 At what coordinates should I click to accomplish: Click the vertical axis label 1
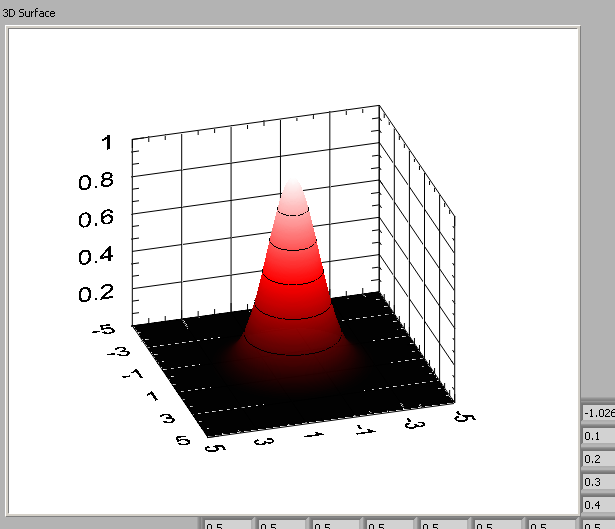click(x=108, y=142)
